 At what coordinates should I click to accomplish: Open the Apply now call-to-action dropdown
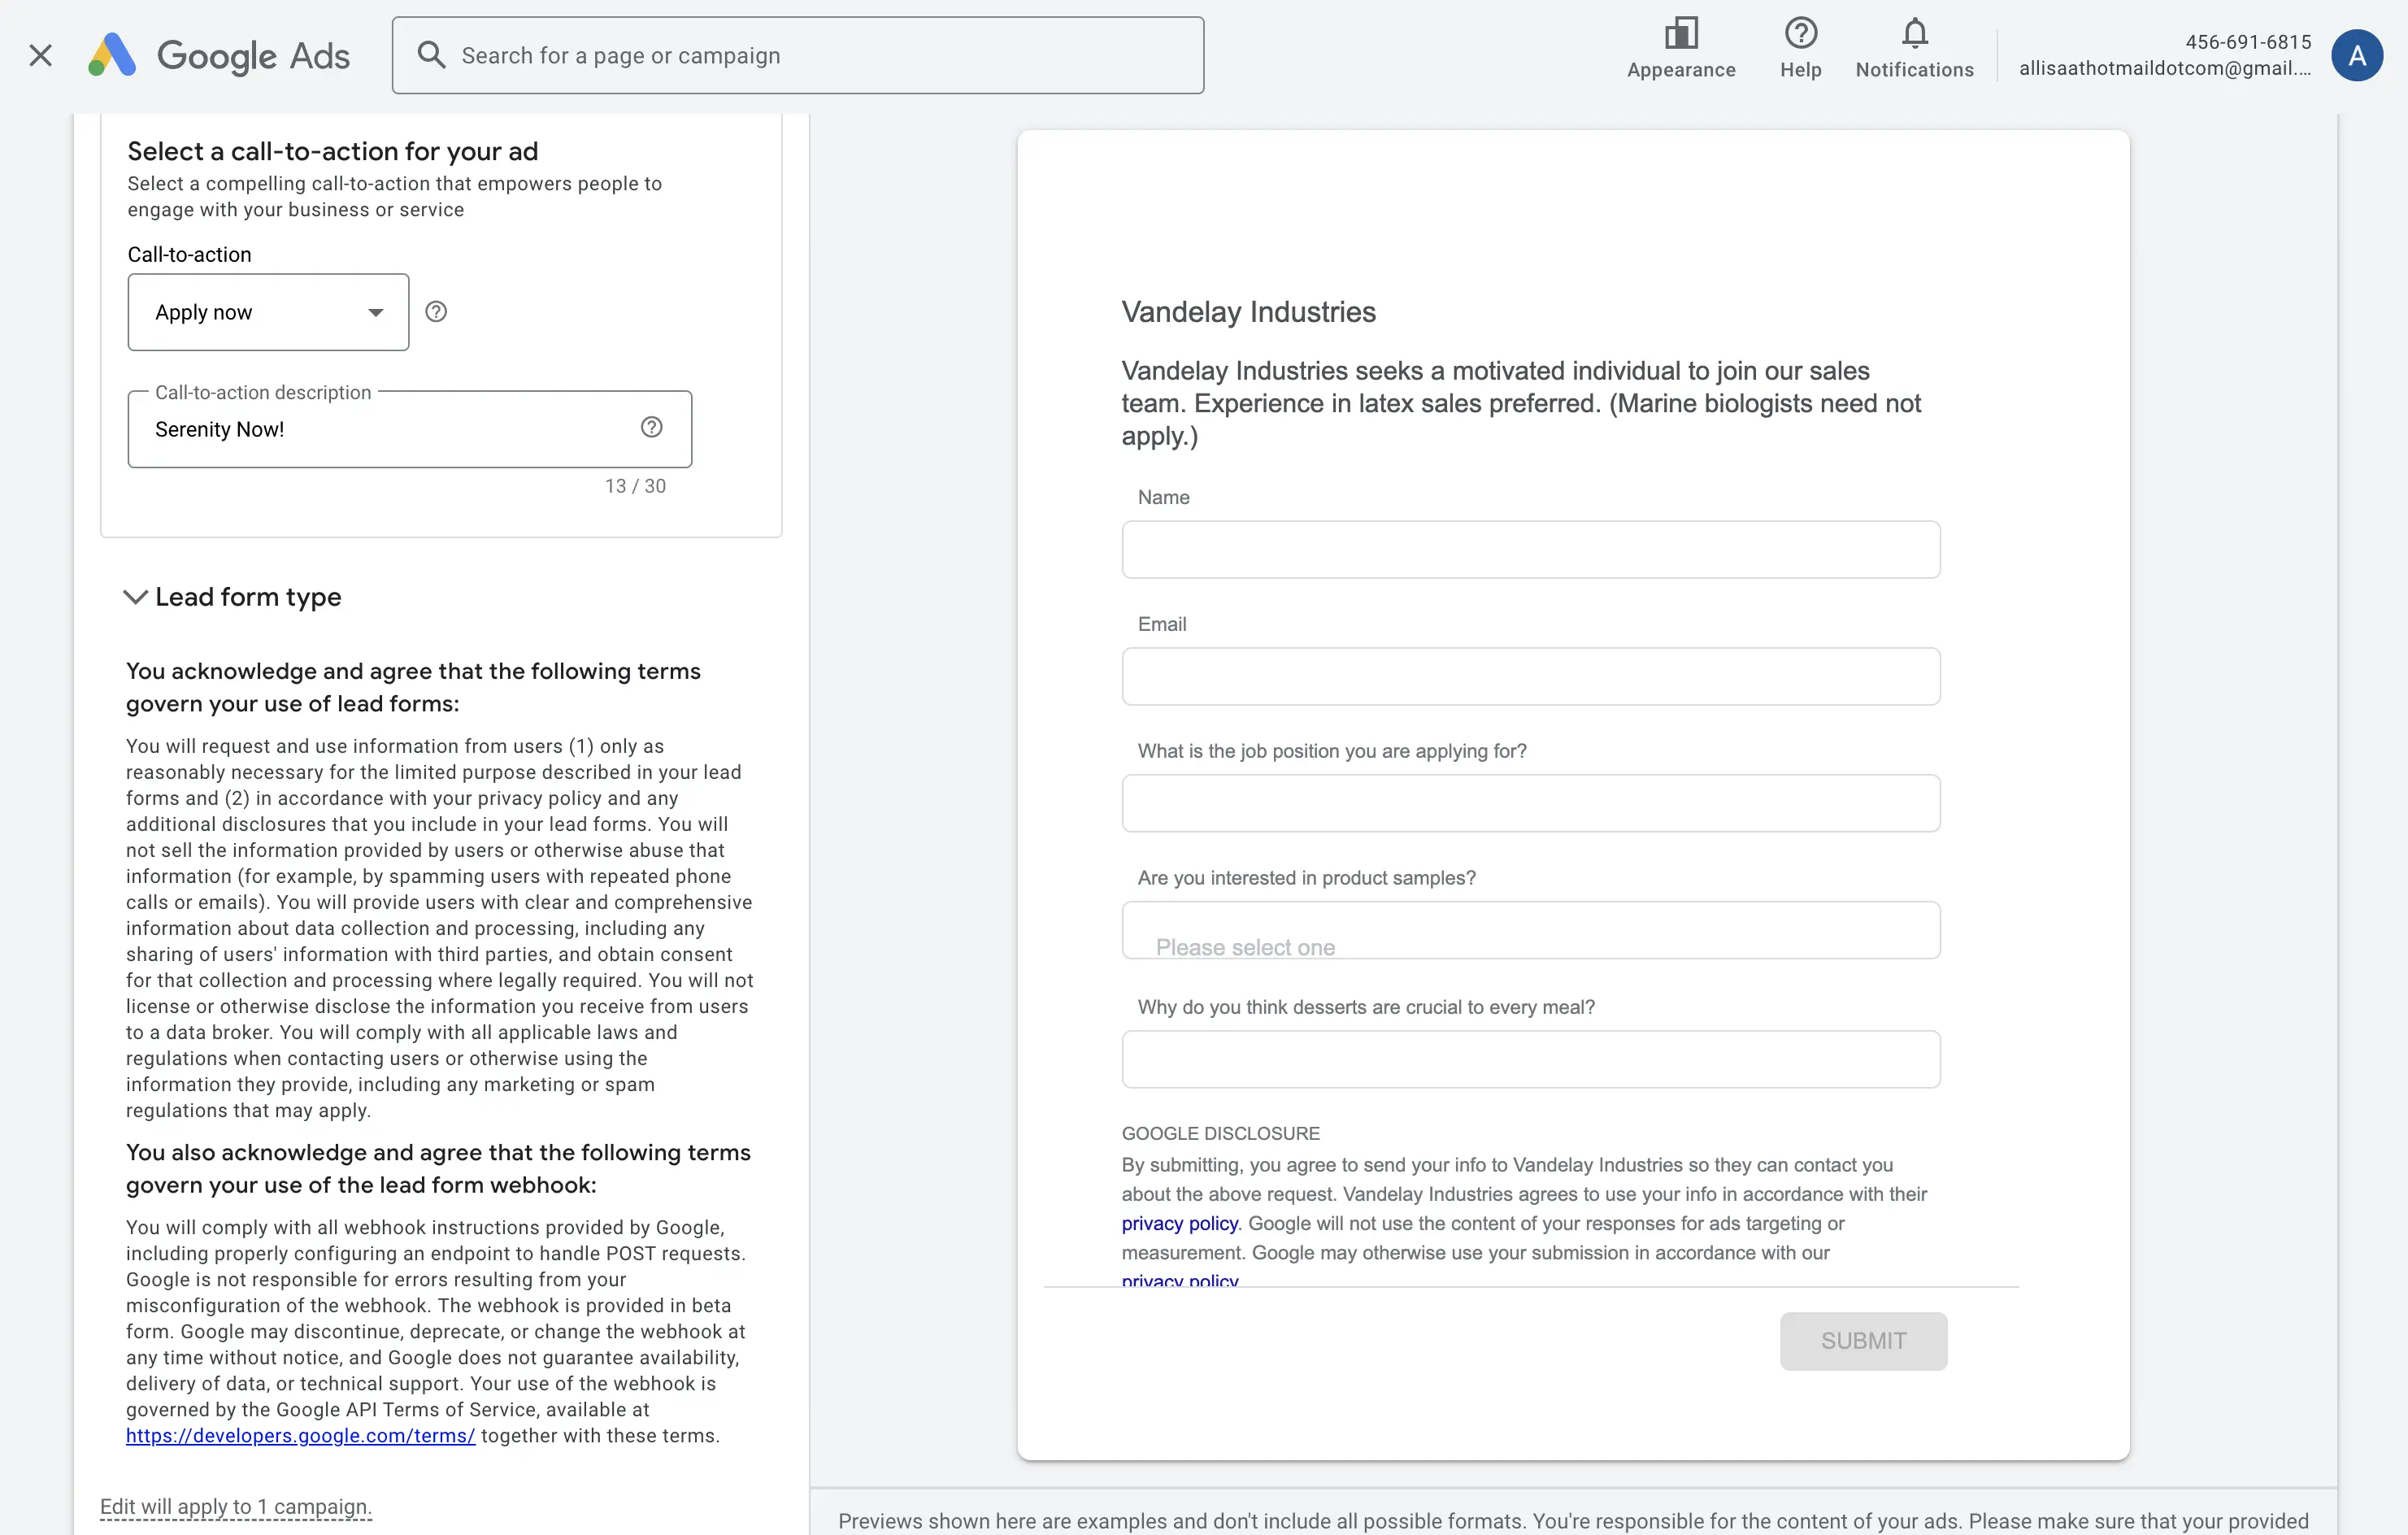(268, 312)
